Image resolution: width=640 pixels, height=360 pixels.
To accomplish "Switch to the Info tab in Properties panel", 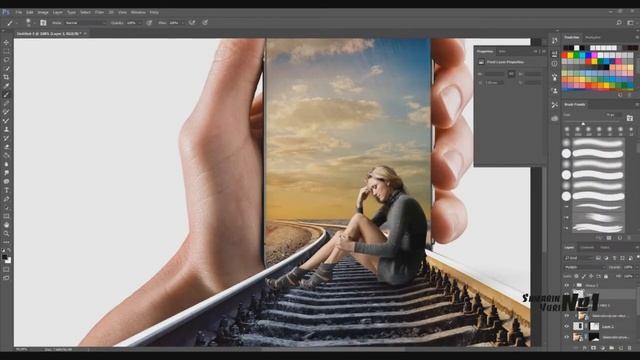I will 502,51.
